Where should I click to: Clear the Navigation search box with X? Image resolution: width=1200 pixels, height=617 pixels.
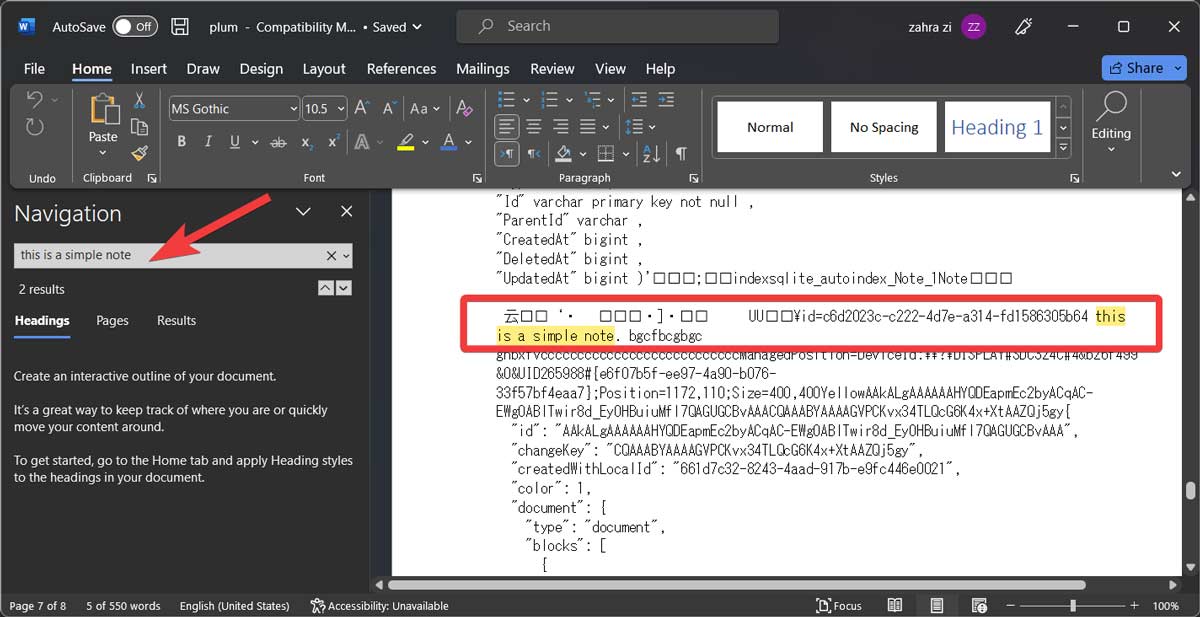coord(330,255)
